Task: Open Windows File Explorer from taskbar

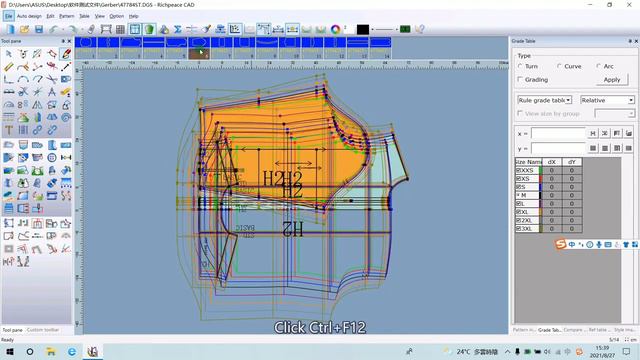Action: 51,351
